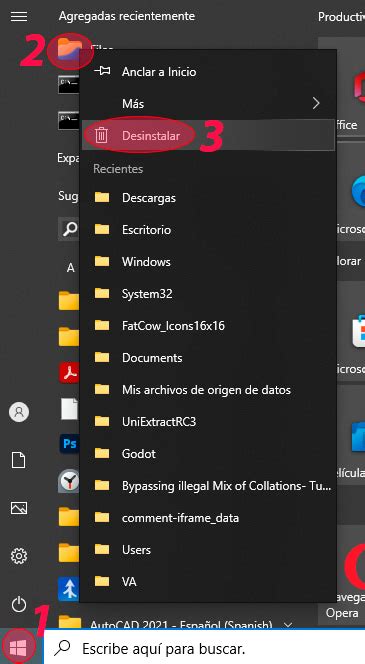Open the hamburger menu in Start
Screen dimensions: 365x664
[x=19, y=17]
